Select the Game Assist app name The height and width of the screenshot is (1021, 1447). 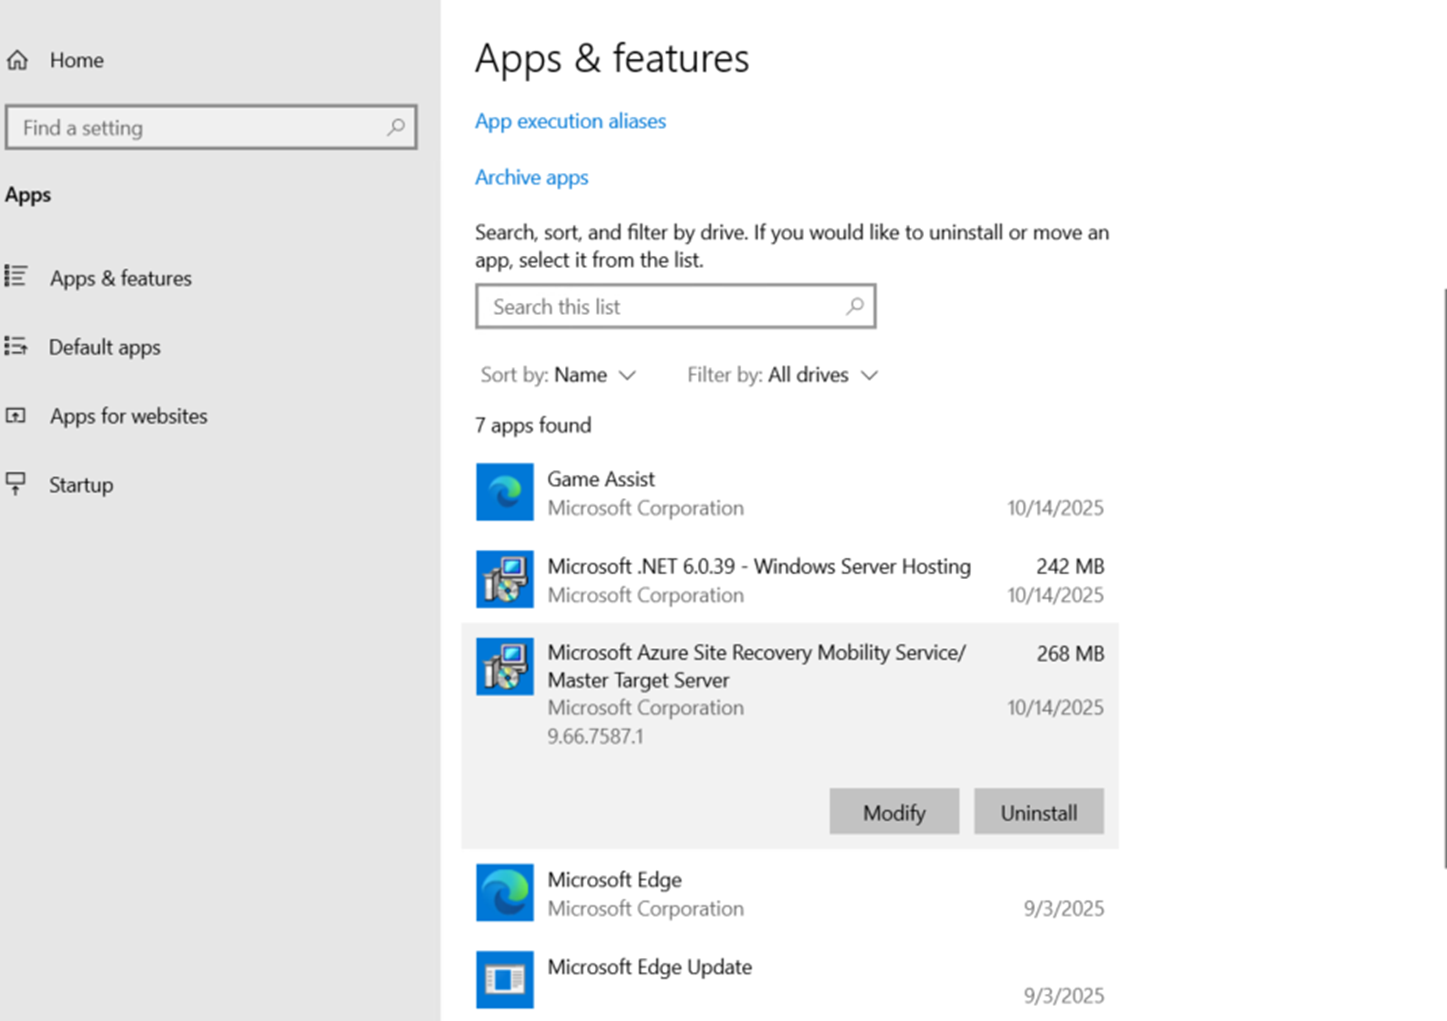pos(601,479)
